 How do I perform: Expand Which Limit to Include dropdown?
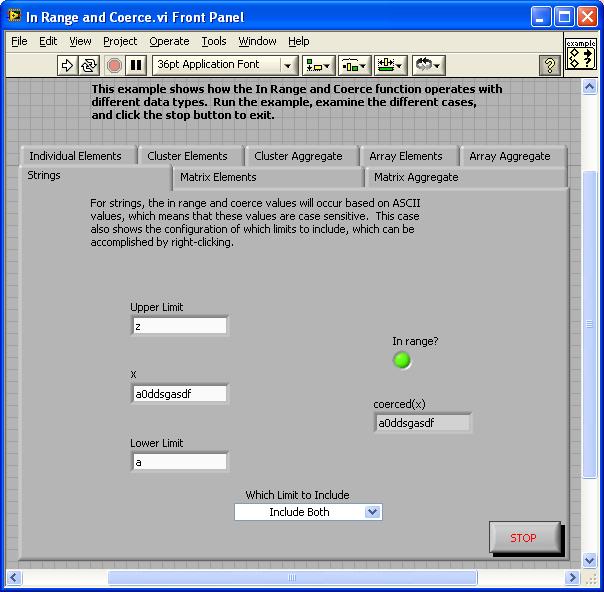pos(372,512)
